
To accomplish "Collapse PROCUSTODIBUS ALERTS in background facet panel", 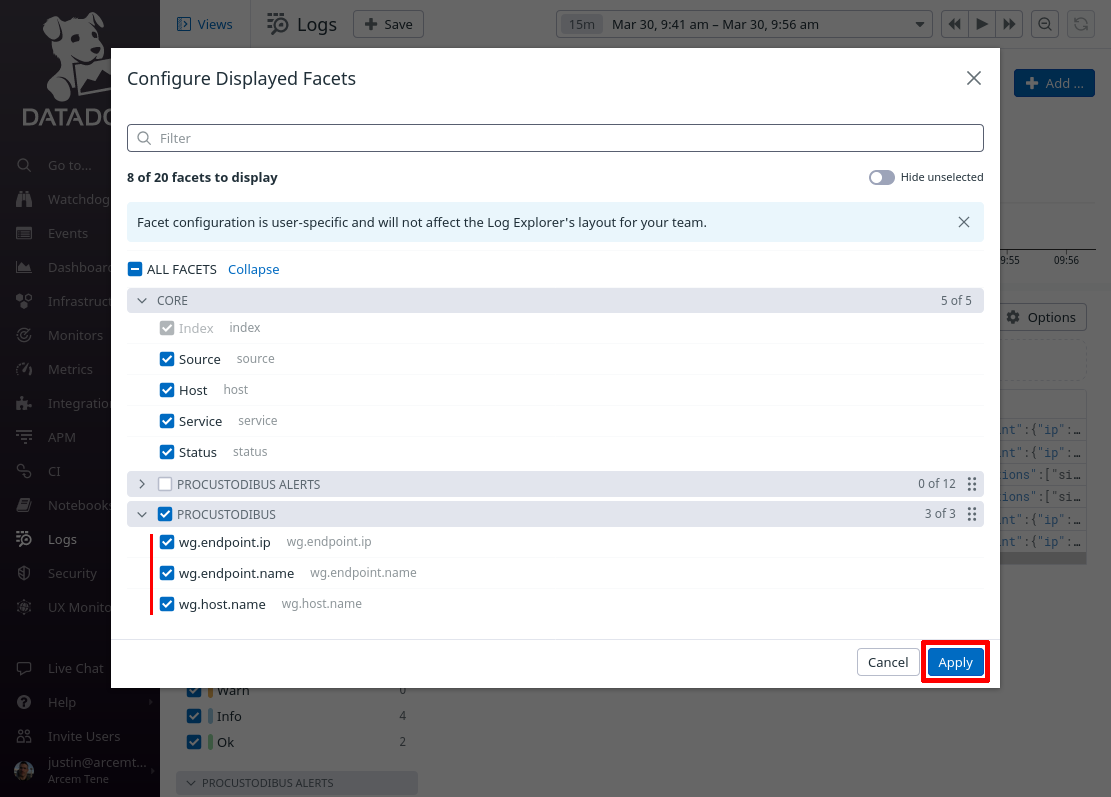I will point(191,783).
